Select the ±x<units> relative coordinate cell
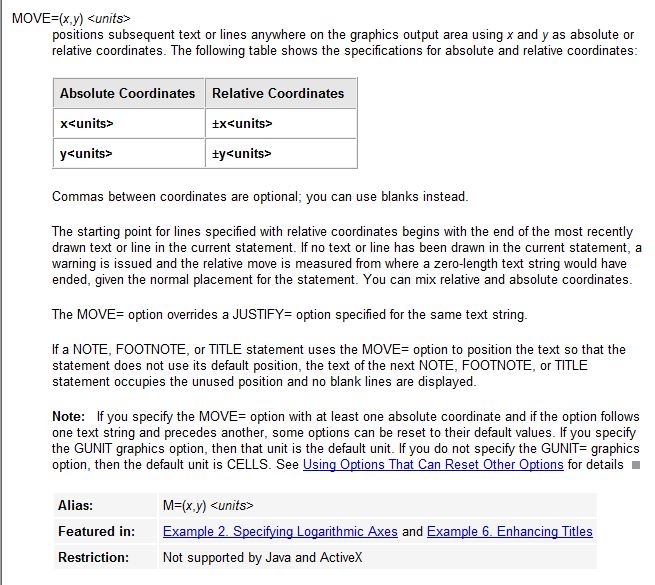This screenshot has height=585, width=655. [x=243, y=124]
